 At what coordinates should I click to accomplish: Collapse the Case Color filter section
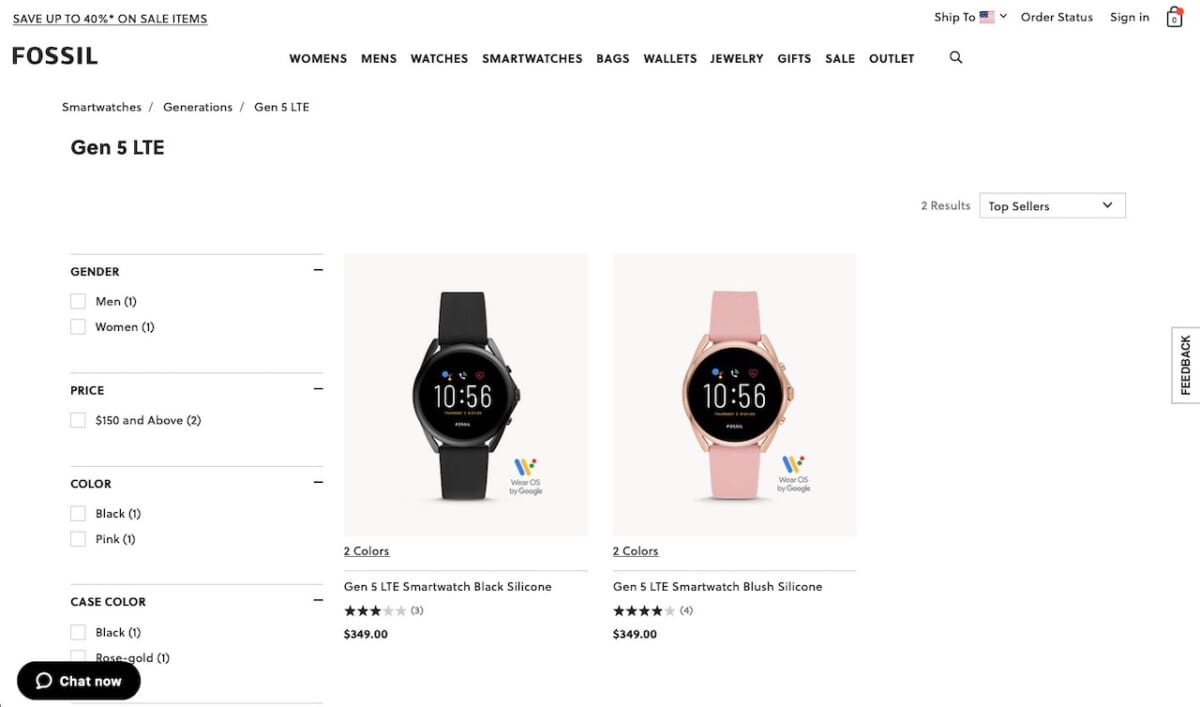coord(318,601)
